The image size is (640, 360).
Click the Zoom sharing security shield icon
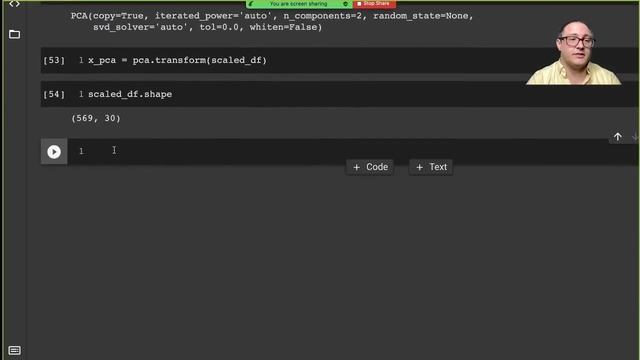point(345,4)
